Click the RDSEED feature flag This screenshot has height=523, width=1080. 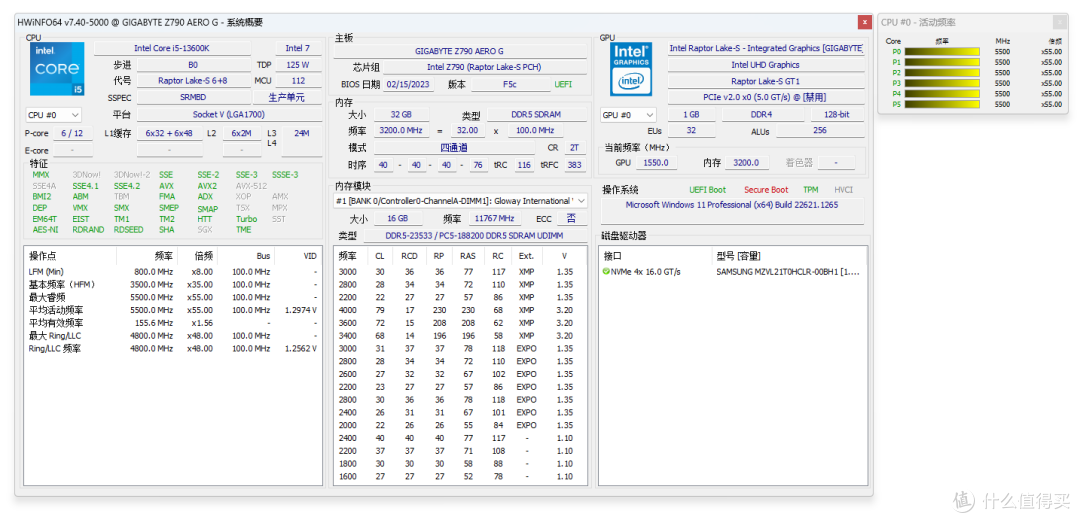click(128, 229)
